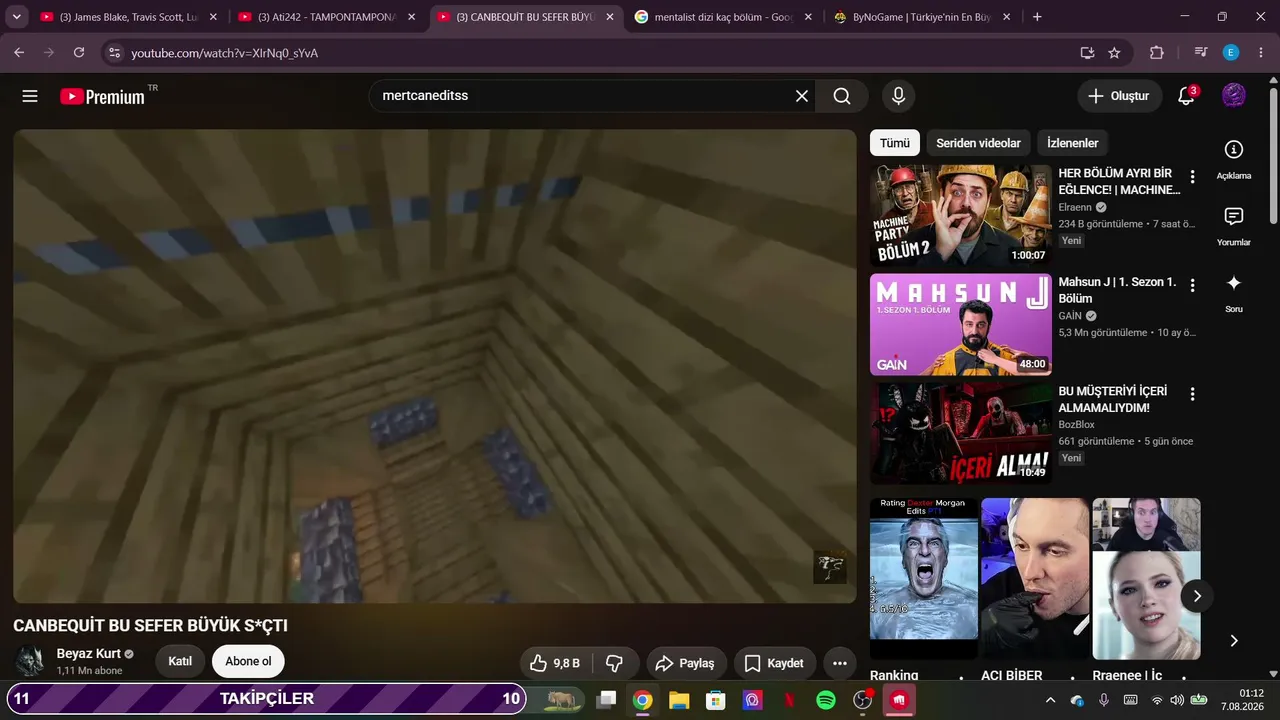Open options for the Elraenn Machine Party video
1280x720 pixels.
coord(1192,177)
